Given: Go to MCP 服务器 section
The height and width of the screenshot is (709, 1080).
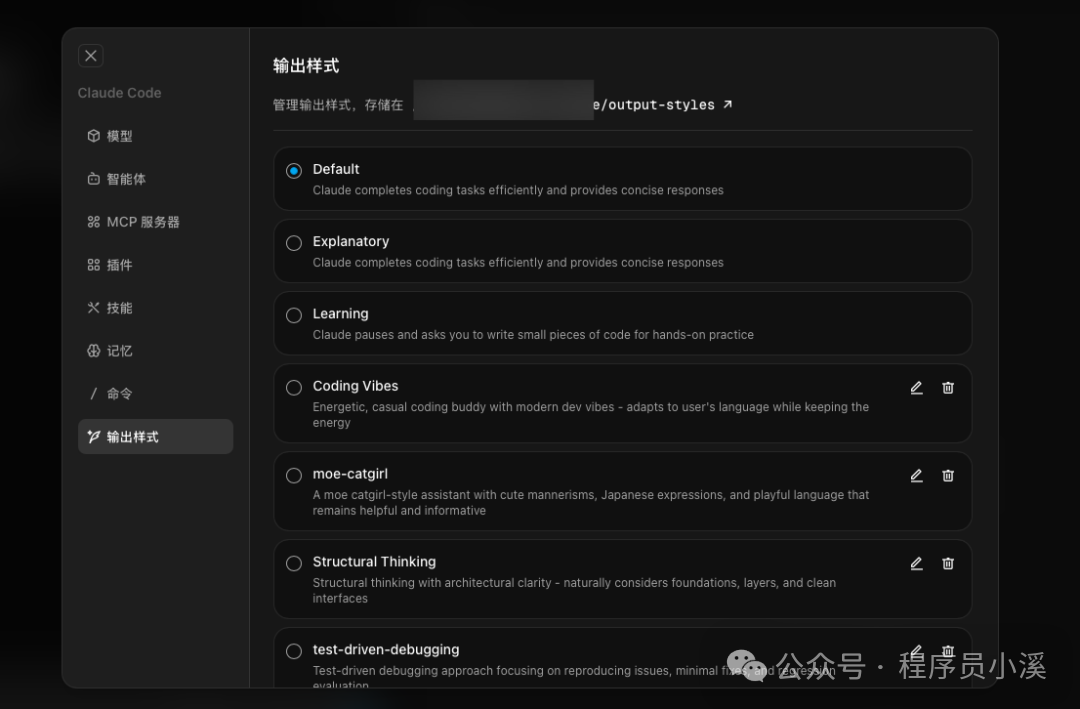Looking at the screenshot, I should tap(156, 222).
